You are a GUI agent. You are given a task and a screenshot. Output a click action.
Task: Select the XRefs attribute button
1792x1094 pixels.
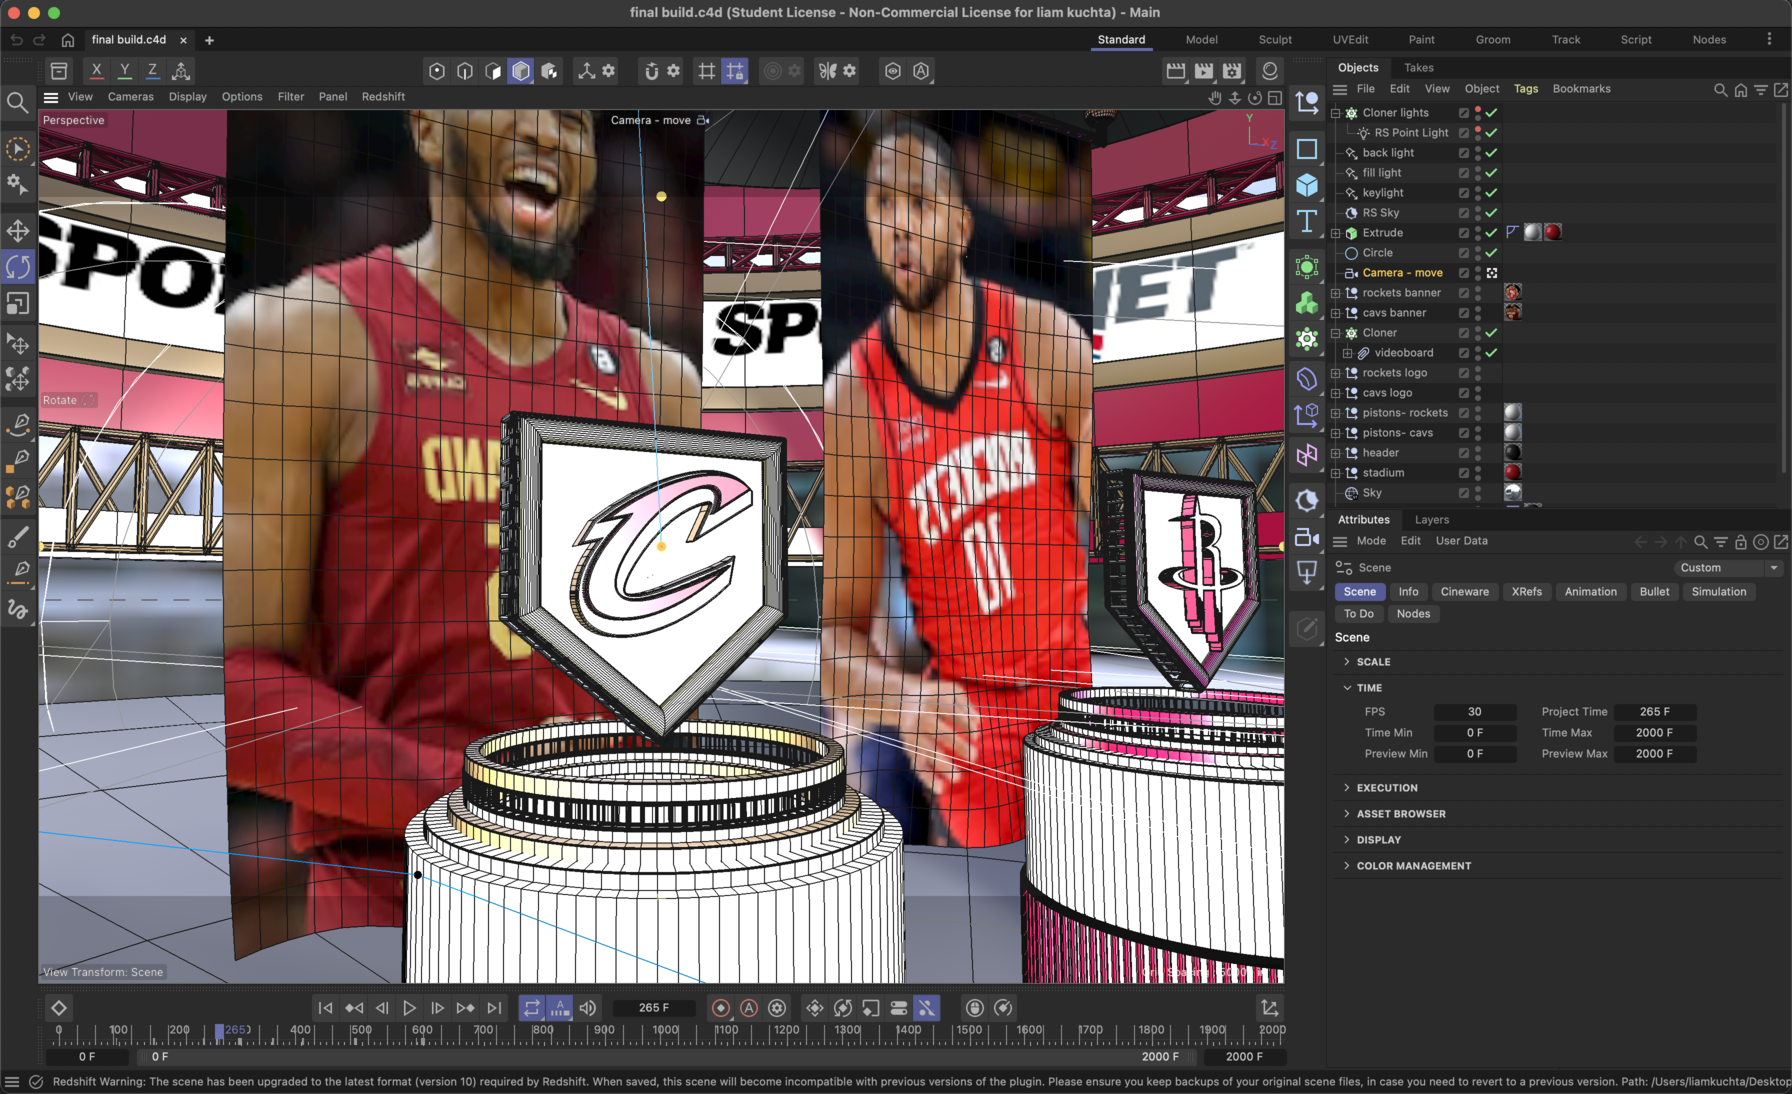pos(1526,592)
